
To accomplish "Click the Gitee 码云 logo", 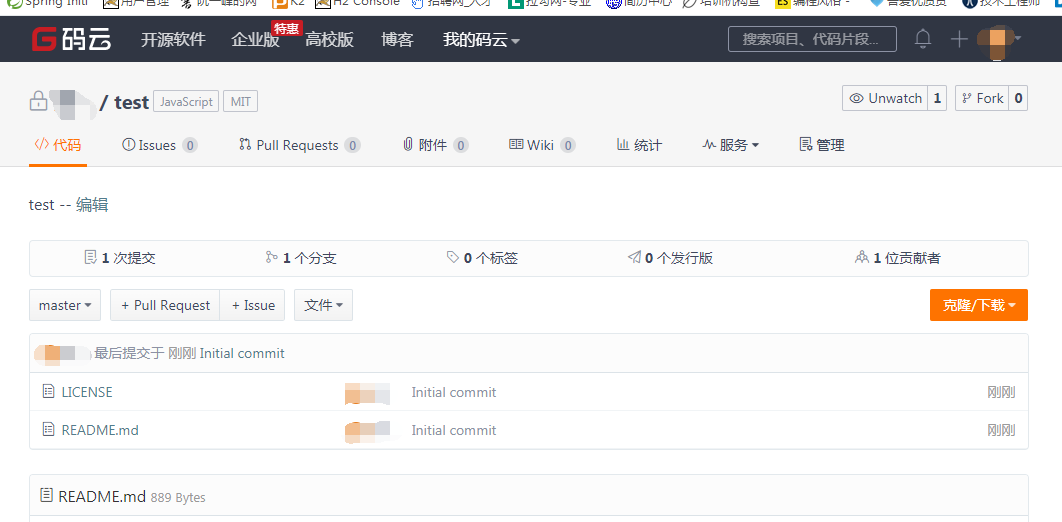I will coord(71,40).
